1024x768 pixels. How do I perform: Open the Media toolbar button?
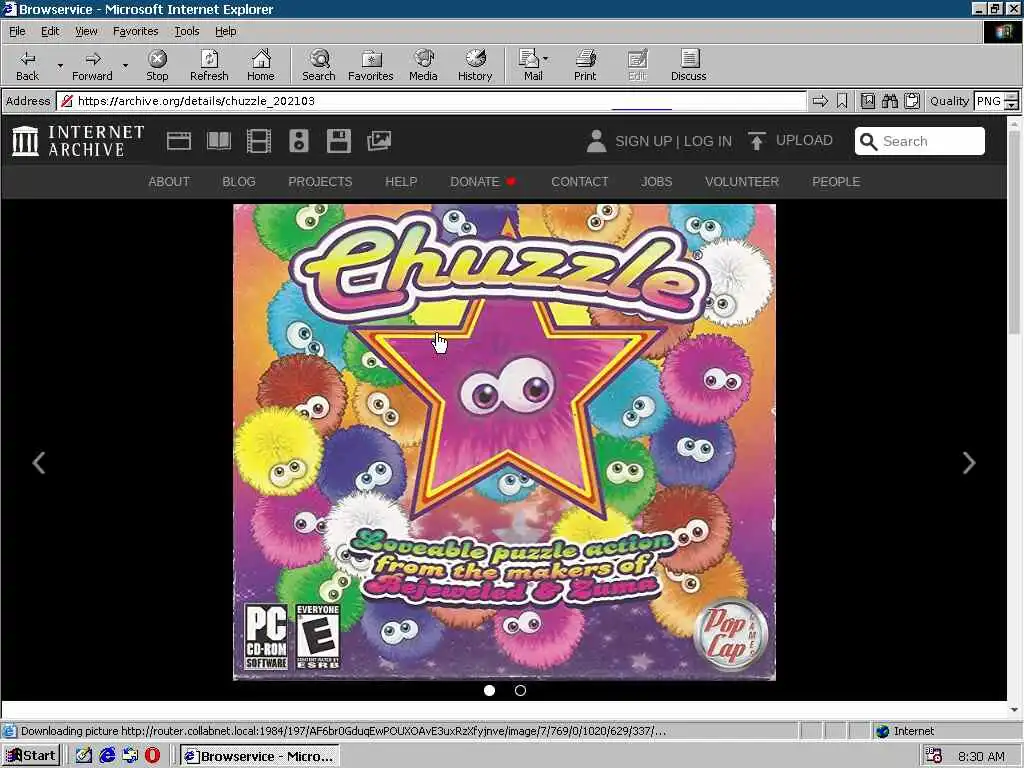[x=423, y=65]
